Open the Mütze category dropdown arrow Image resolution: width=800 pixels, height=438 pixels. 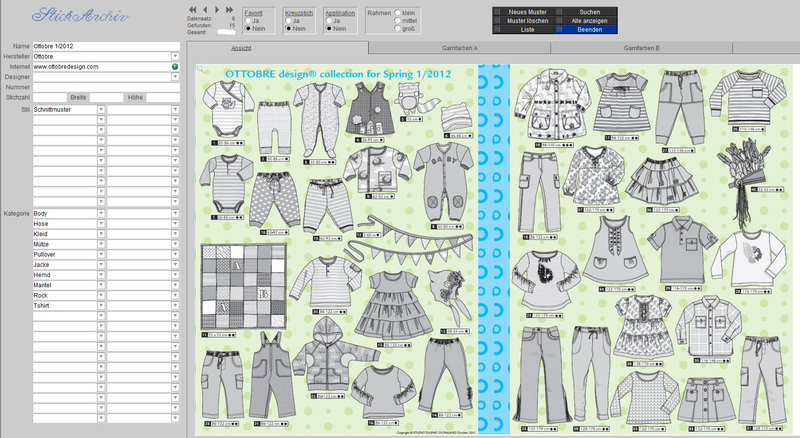[x=101, y=244]
